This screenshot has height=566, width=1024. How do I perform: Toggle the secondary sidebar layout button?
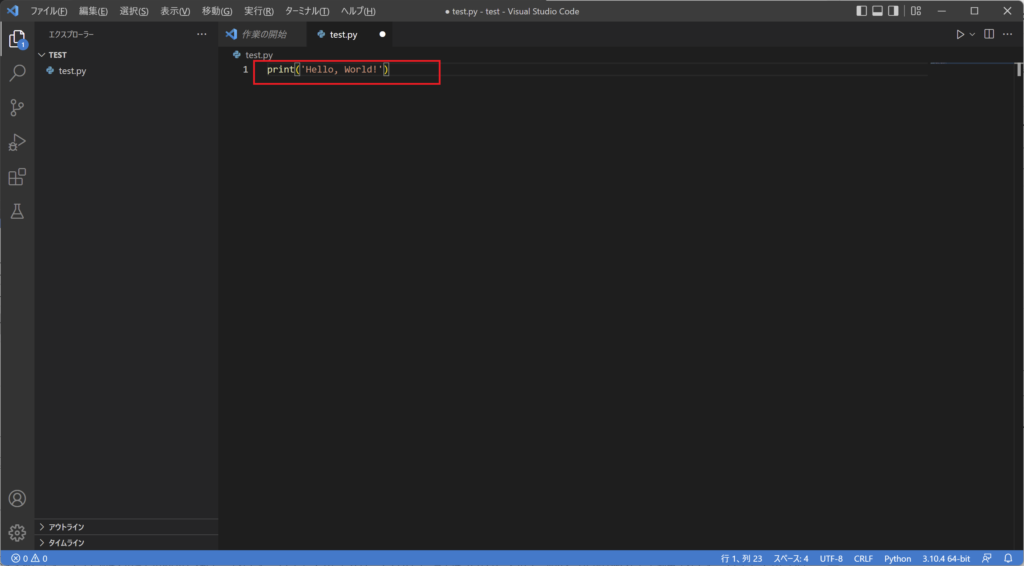pyautogui.click(x=893, y=11)
